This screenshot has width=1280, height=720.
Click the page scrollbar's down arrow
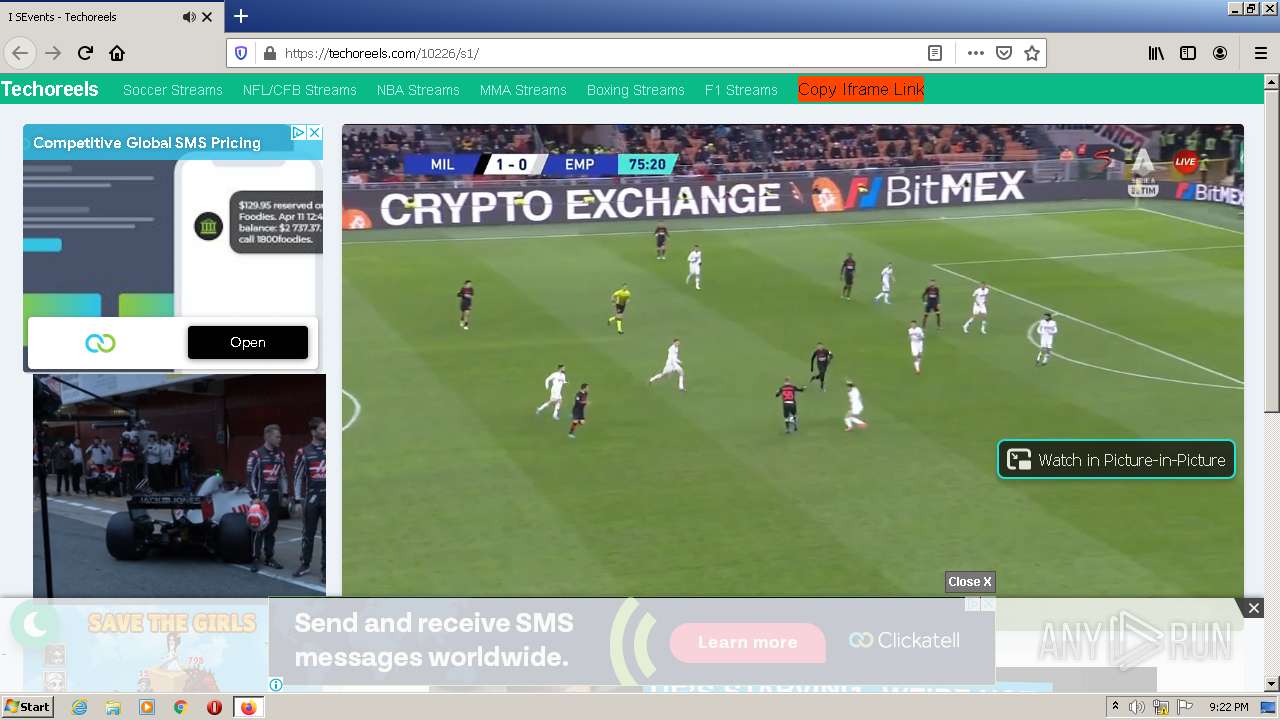coord(1271,684)
